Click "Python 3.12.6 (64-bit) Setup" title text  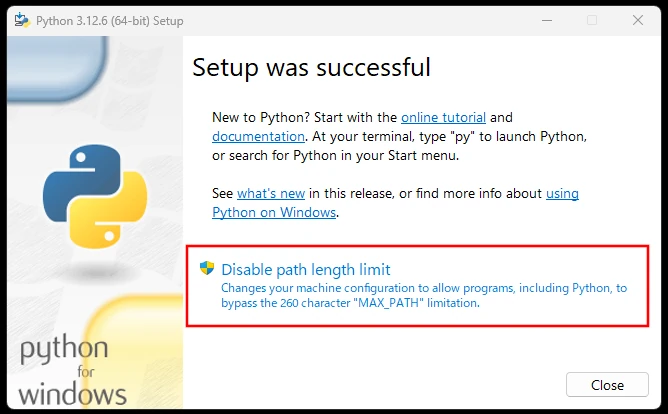click(109, 21)
